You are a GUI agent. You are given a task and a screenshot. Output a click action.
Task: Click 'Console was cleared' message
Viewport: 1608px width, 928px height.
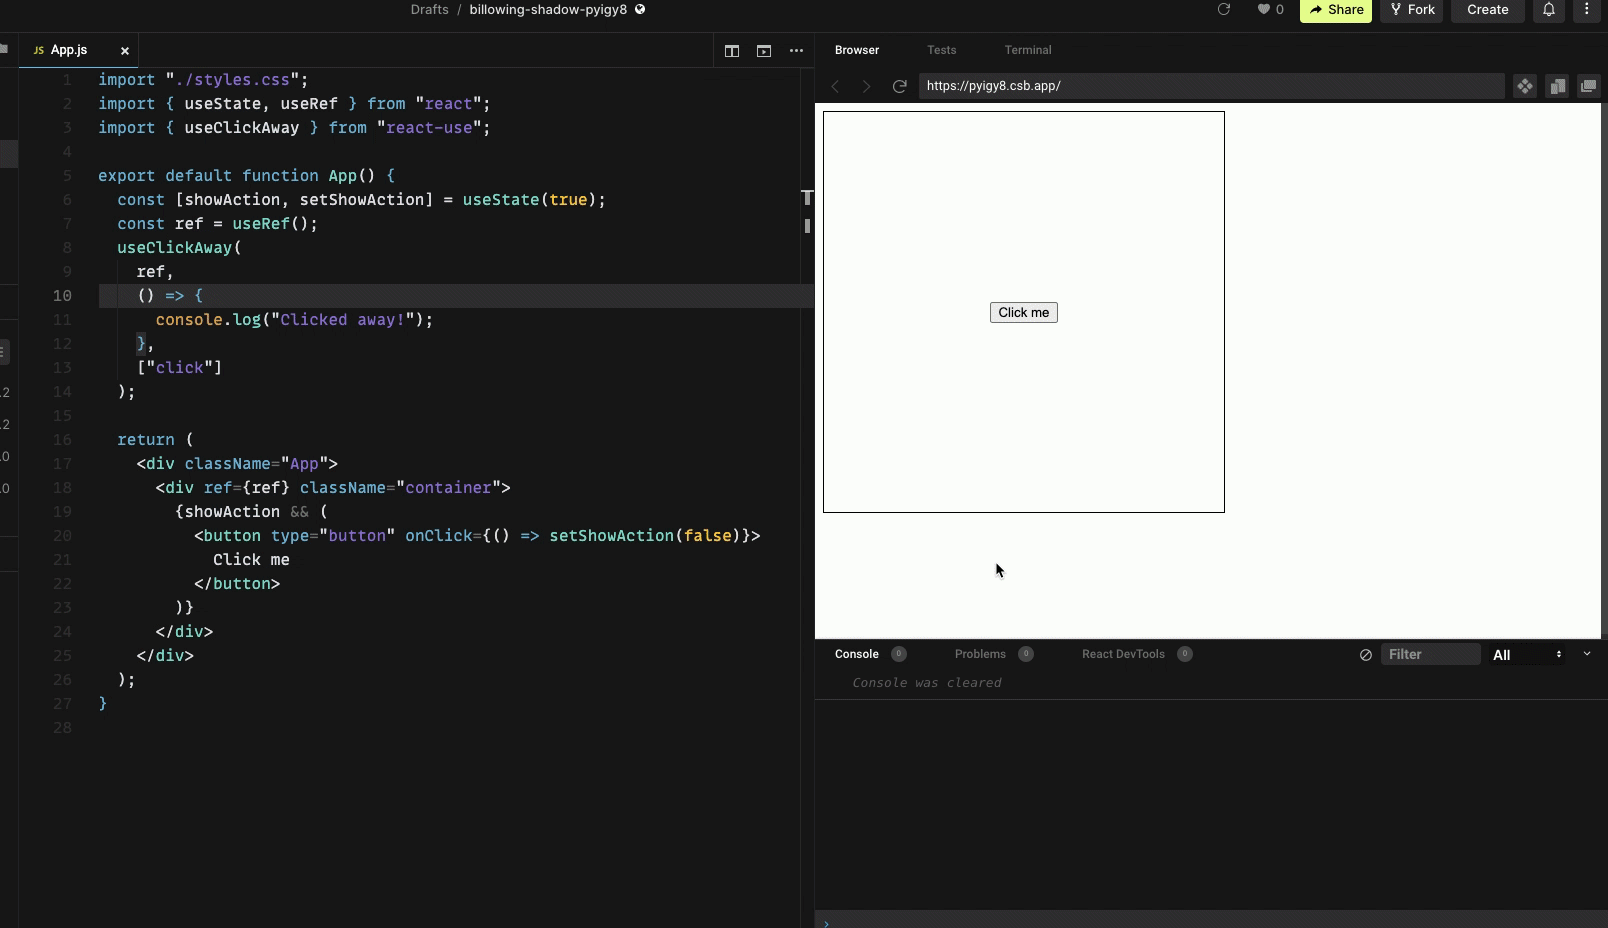coord(927,683)
